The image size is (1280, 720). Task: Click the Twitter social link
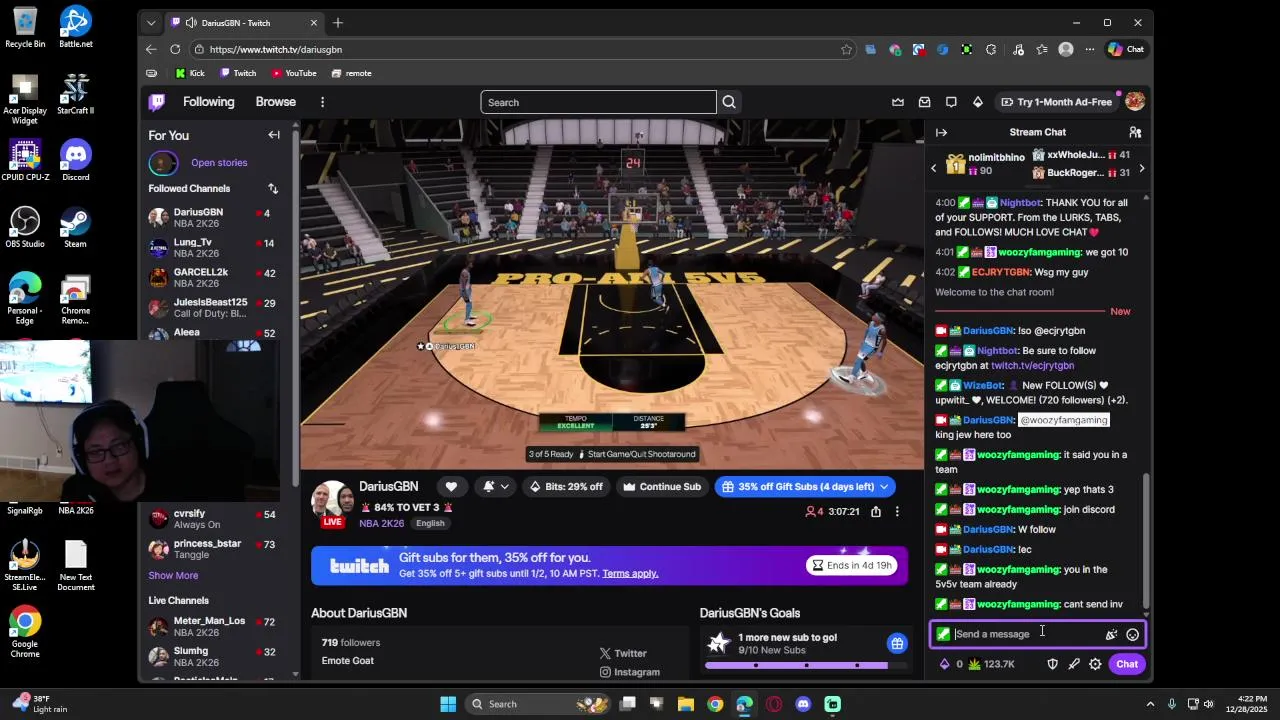coord(623,653)
